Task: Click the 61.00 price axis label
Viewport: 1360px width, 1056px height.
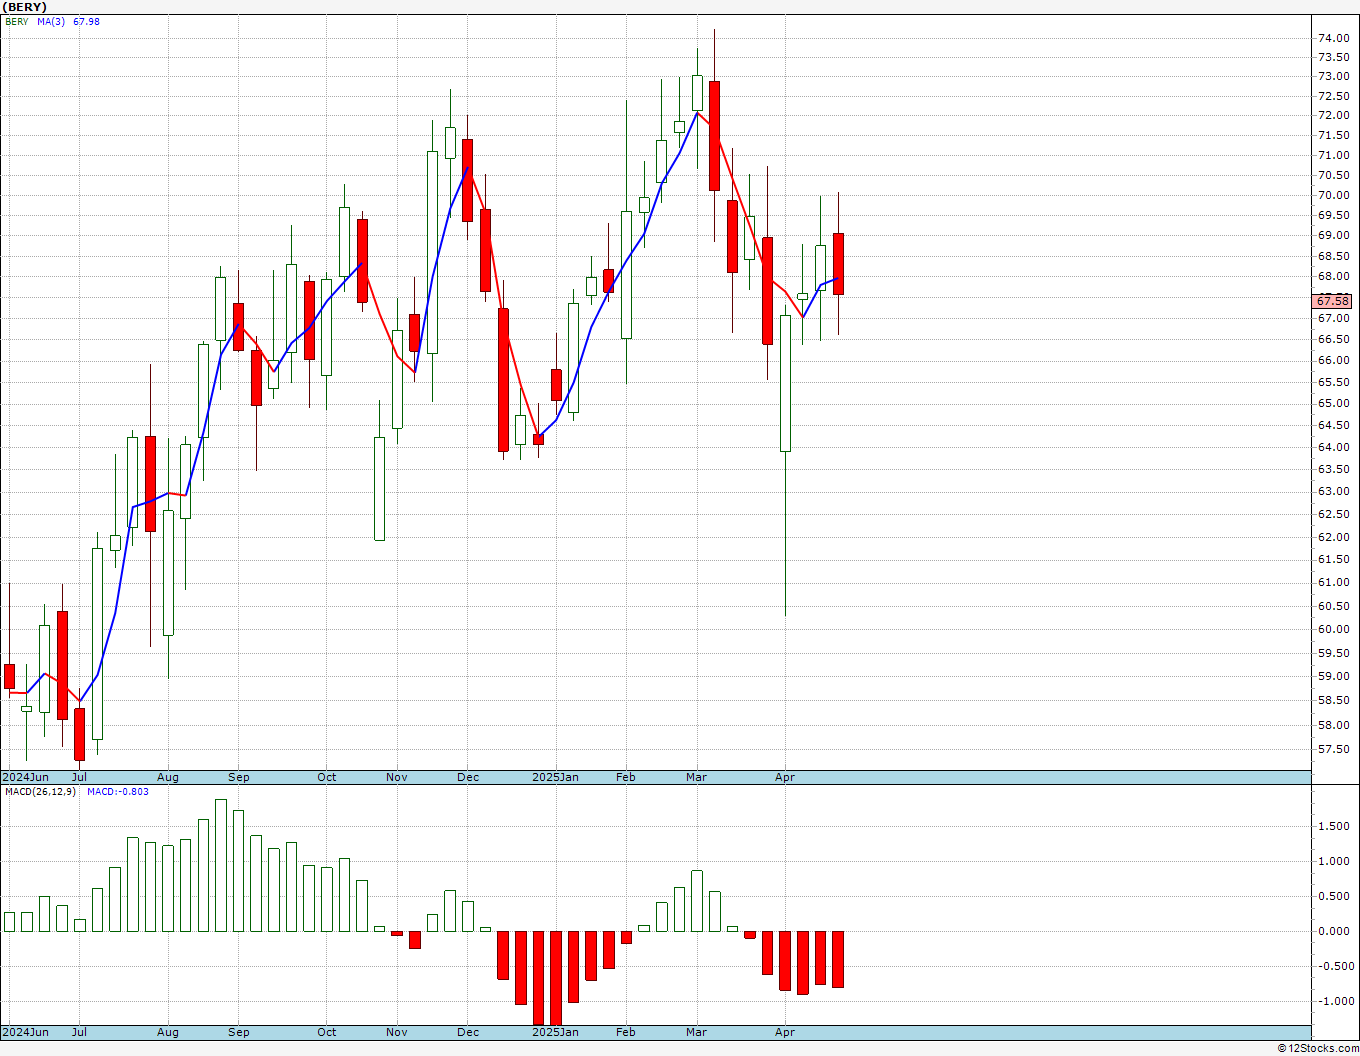Action: pyautogui.click(x=1333, y=583)
